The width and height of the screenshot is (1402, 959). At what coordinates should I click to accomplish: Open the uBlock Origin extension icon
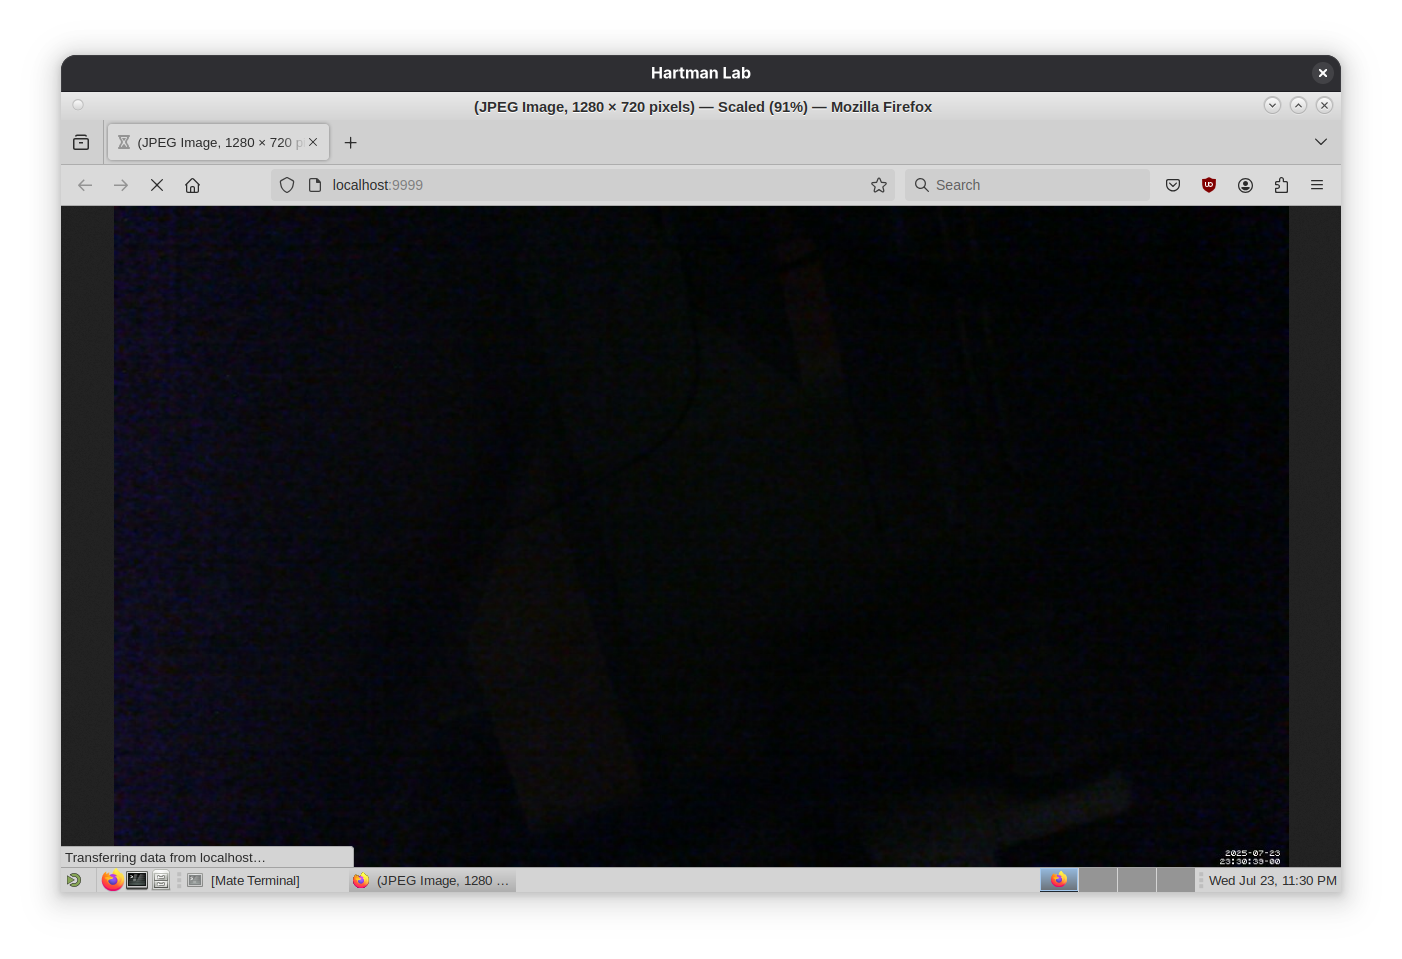1209,185
